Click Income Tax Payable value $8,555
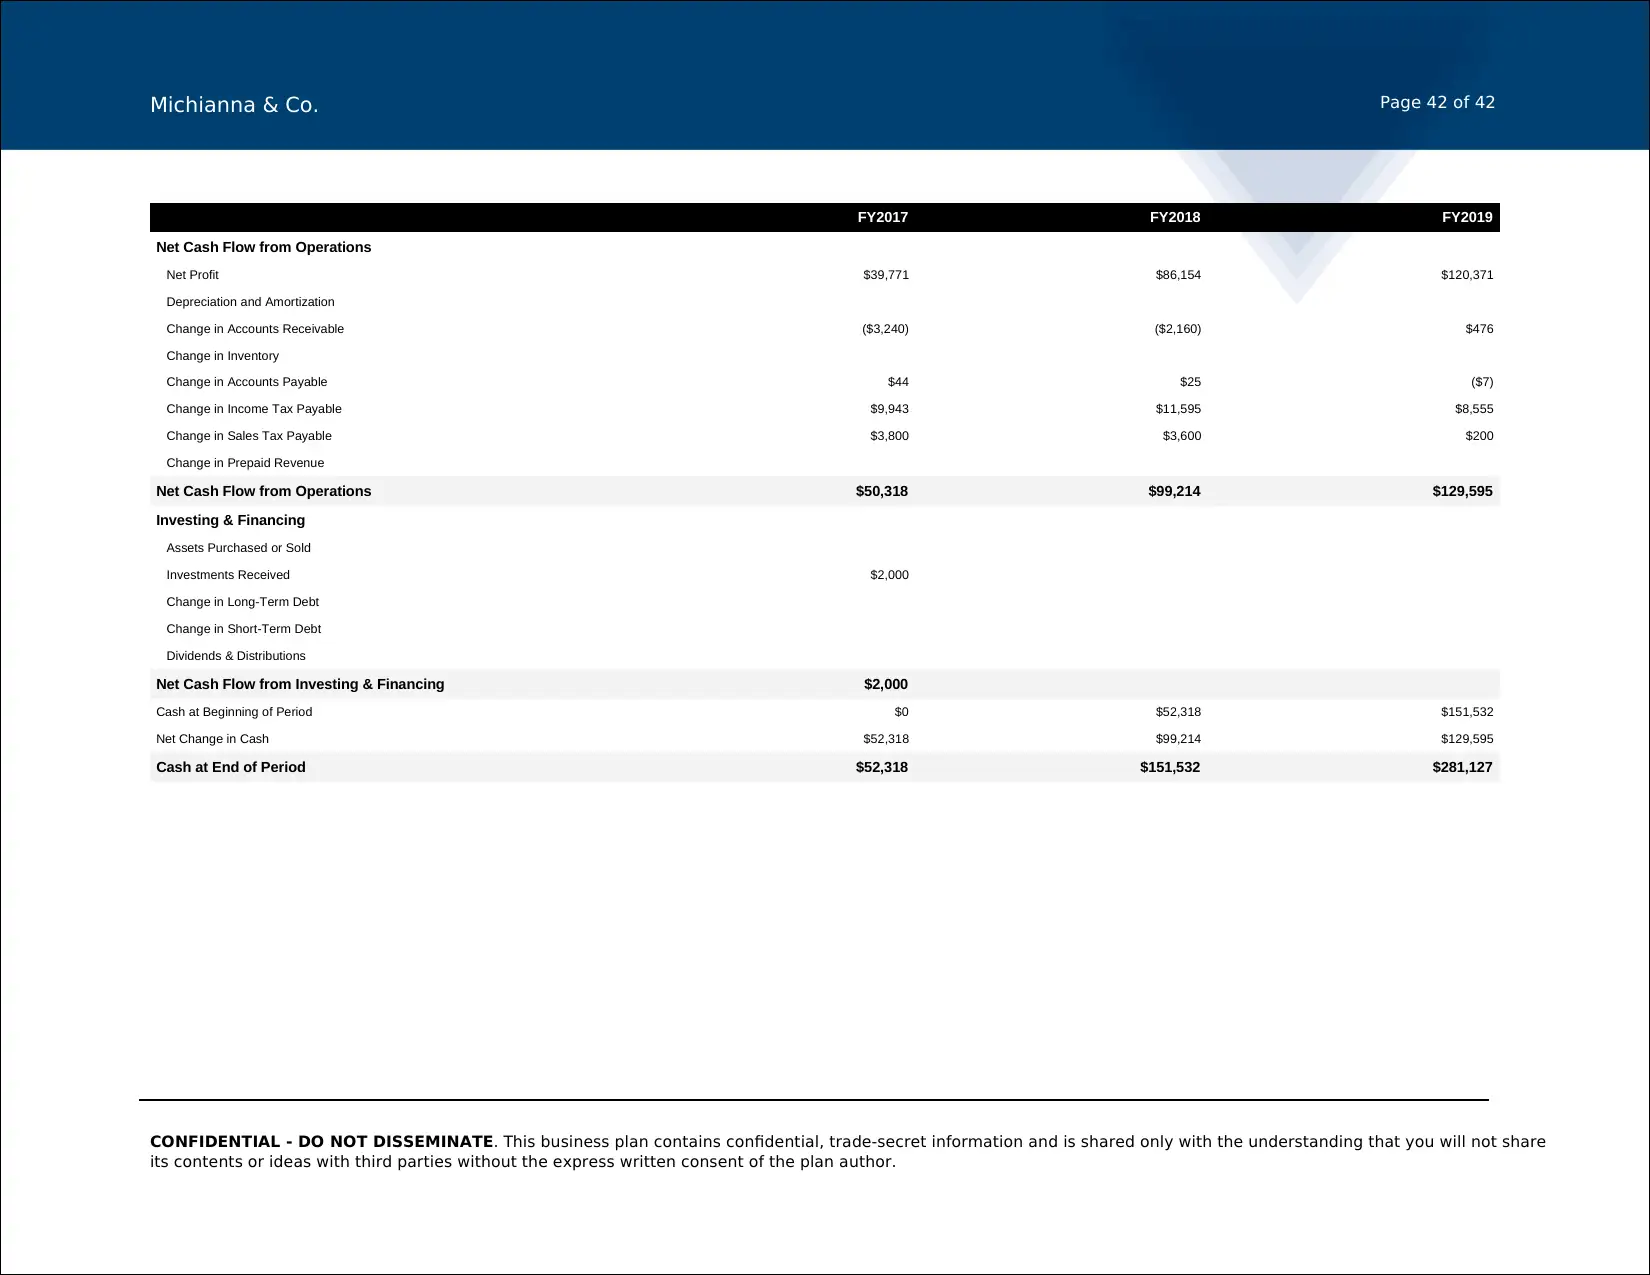1650x1275 pixels. pos(1474,409)
